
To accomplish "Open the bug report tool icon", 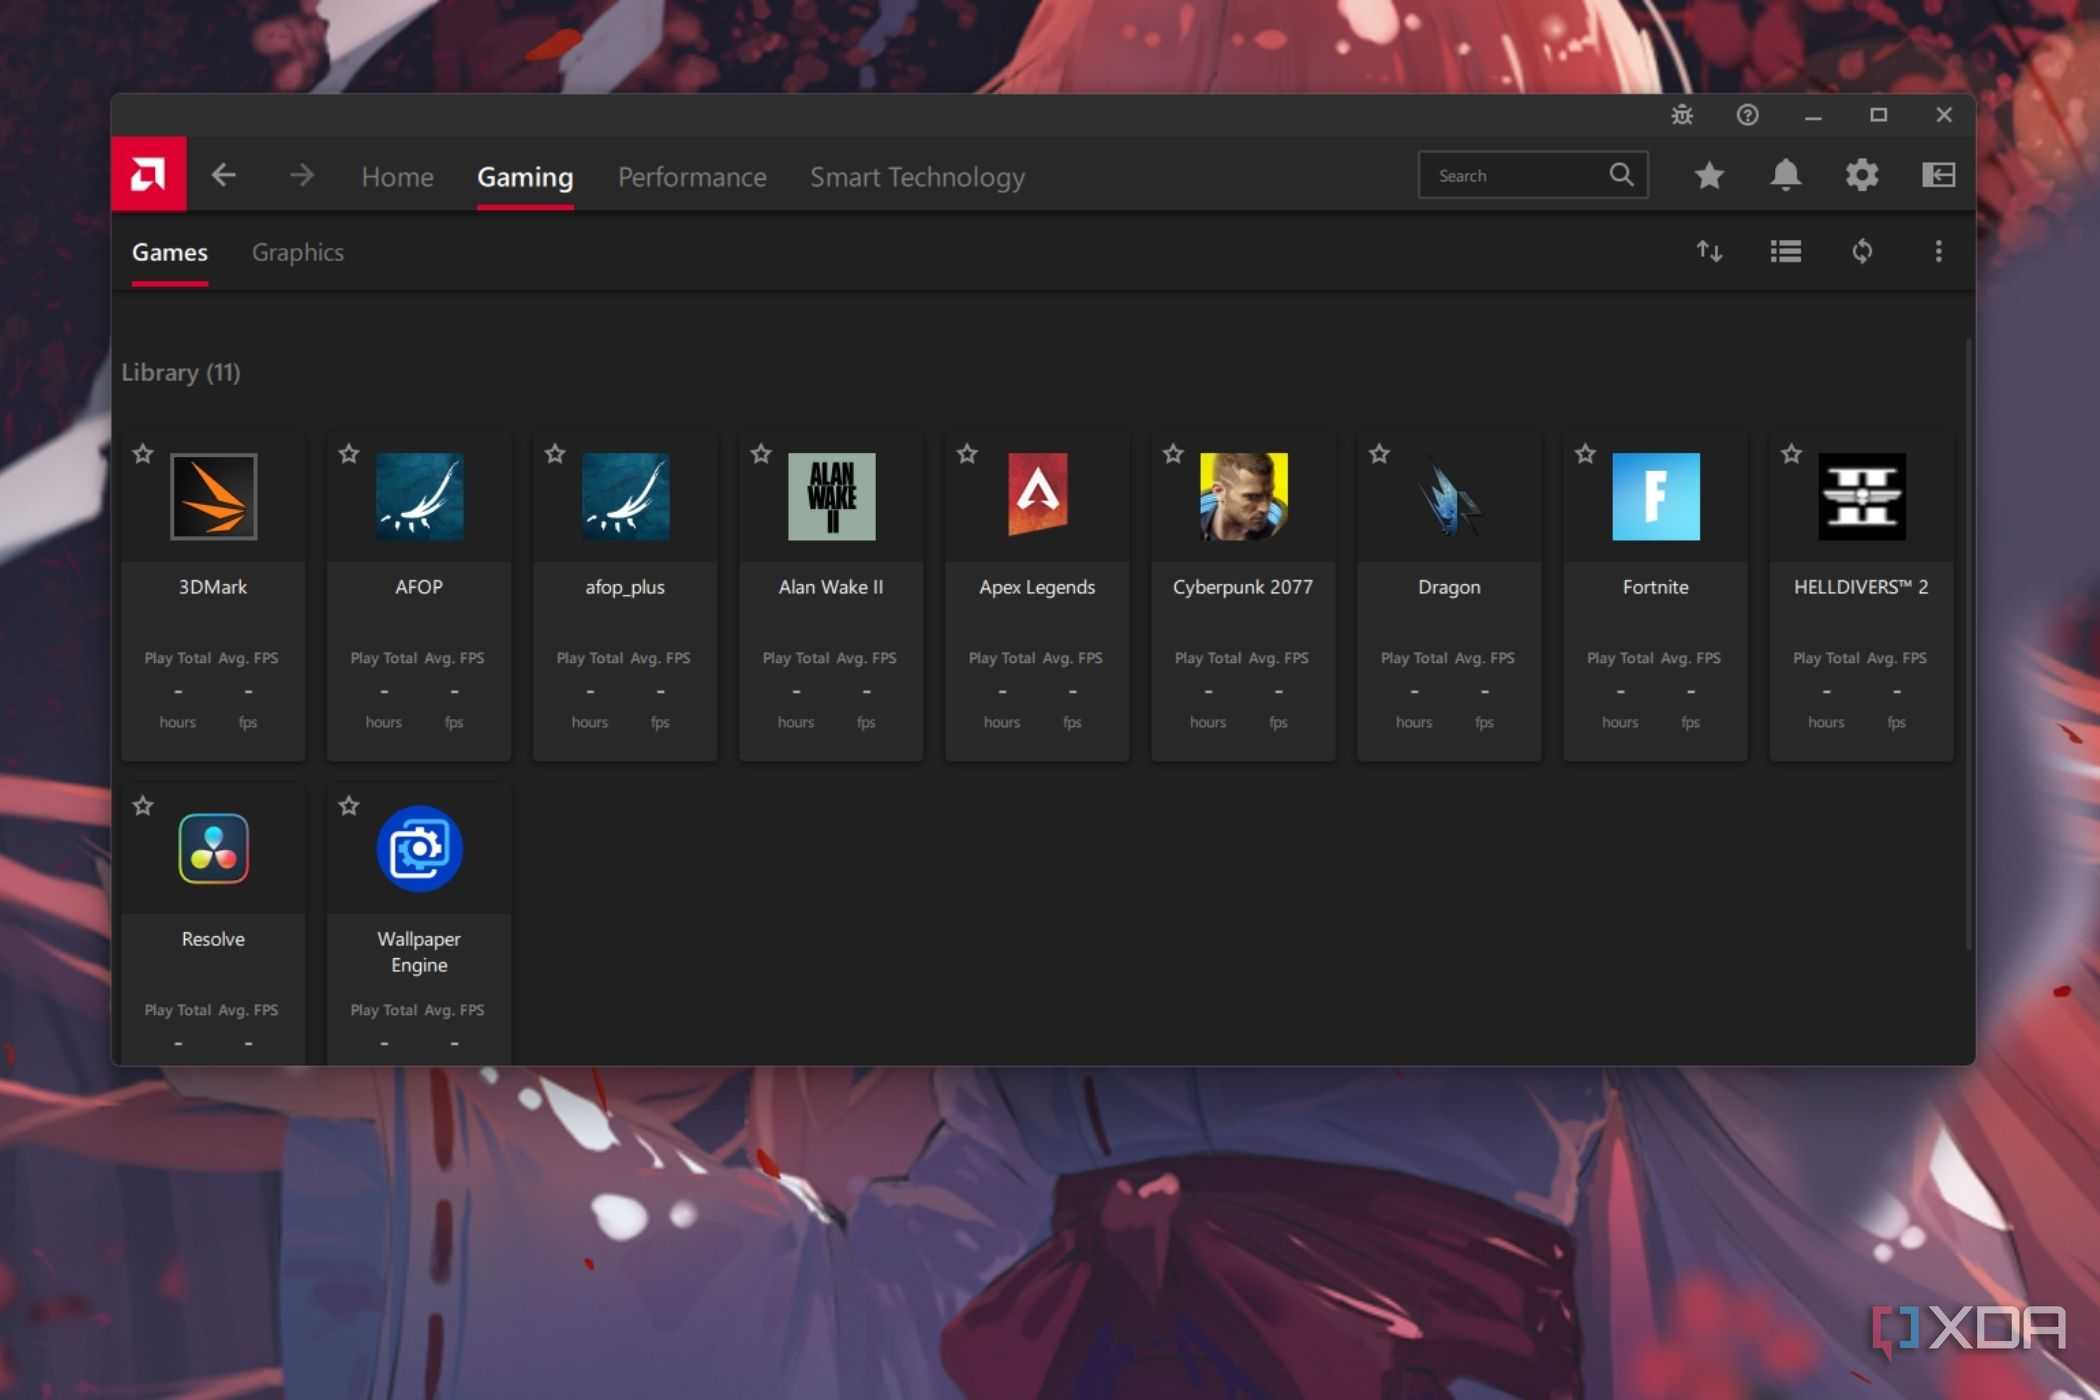I will point(1682,115).
